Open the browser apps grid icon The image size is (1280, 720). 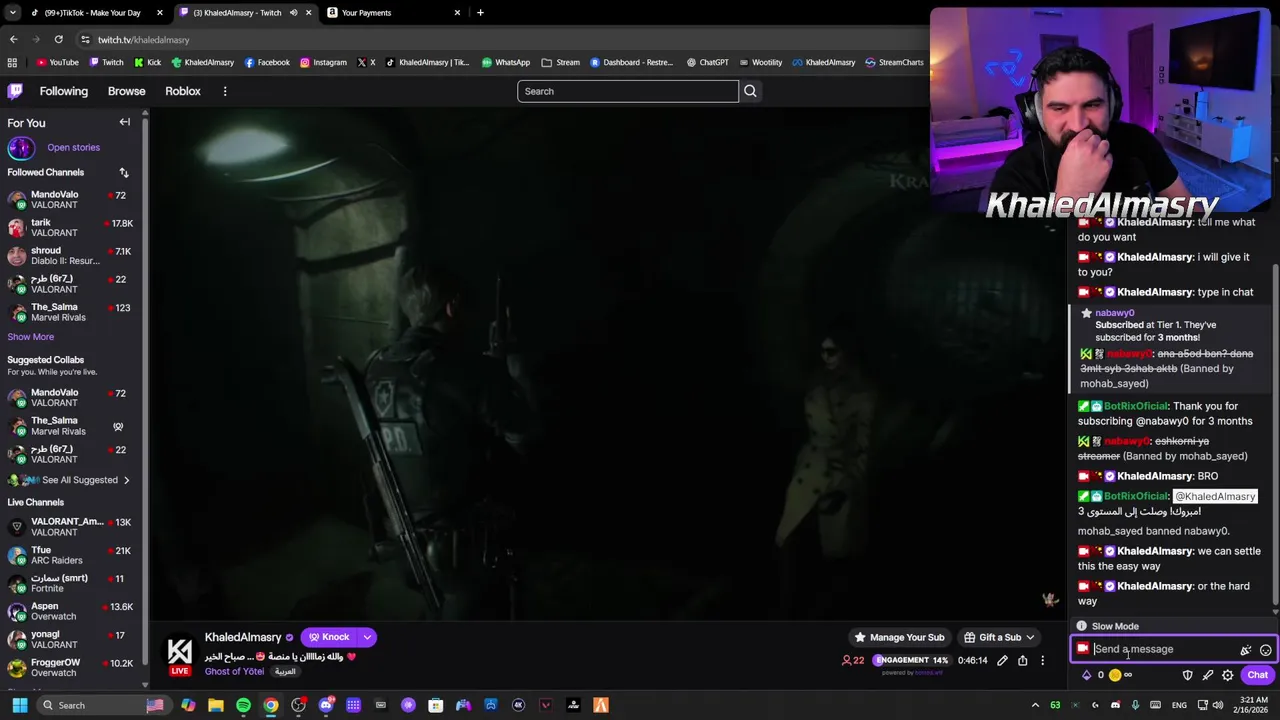tap(12, 62)
